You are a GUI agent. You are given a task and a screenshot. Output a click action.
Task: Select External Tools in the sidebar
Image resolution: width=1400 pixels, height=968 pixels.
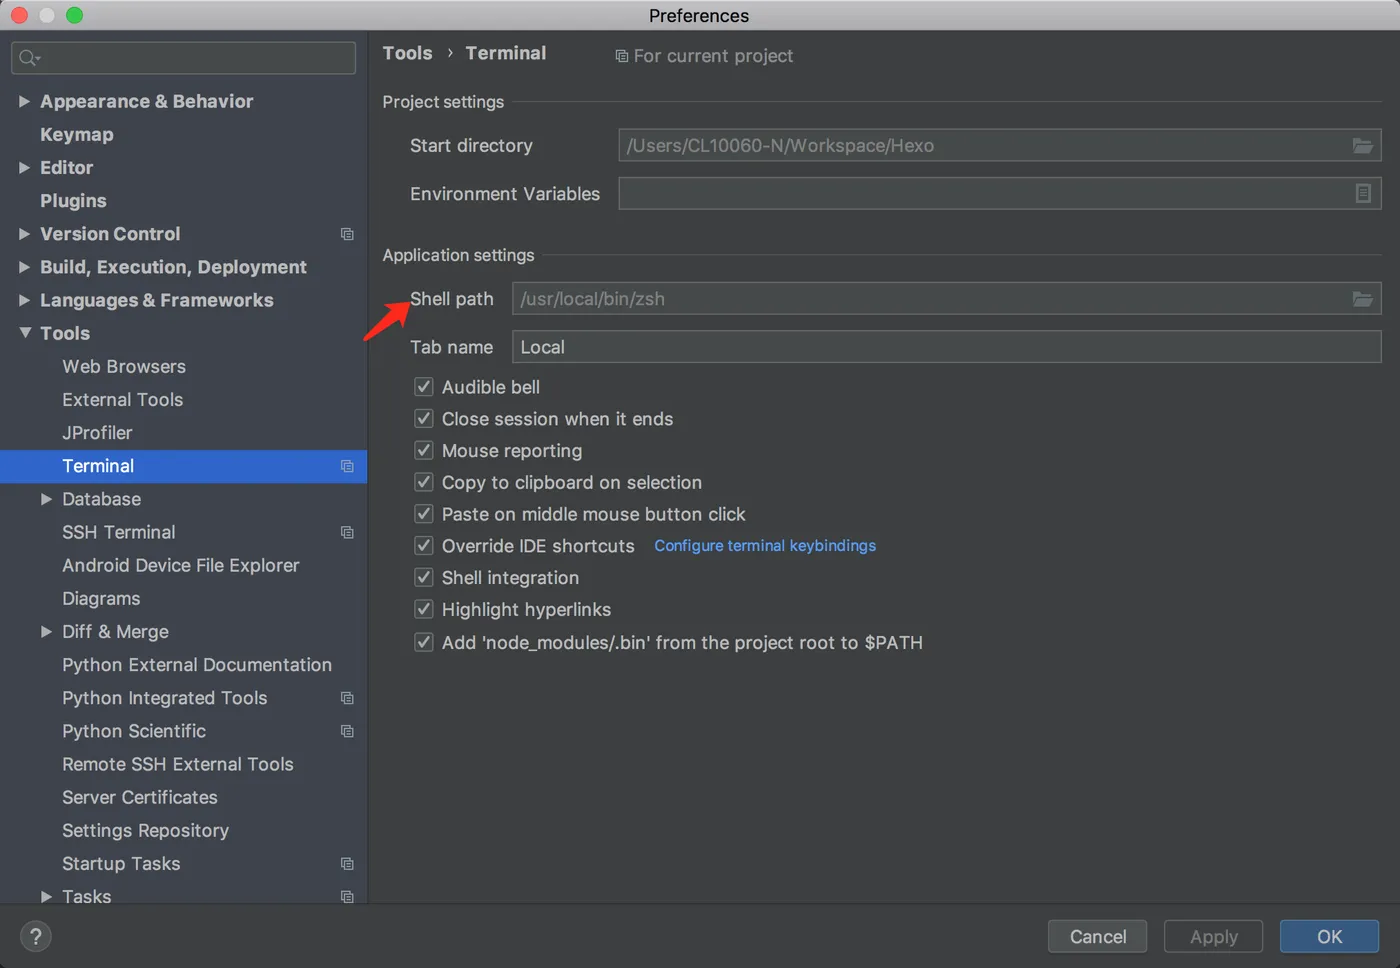pyautogui.click(x=122, y=400)
